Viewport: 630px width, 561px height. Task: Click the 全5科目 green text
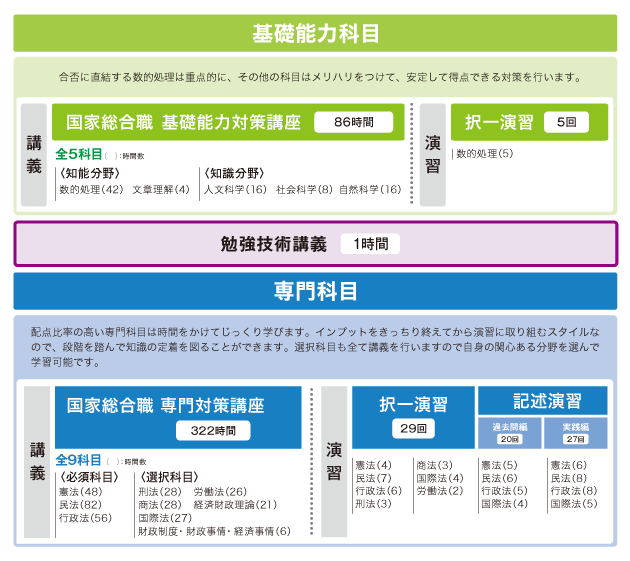pos(79,154)
